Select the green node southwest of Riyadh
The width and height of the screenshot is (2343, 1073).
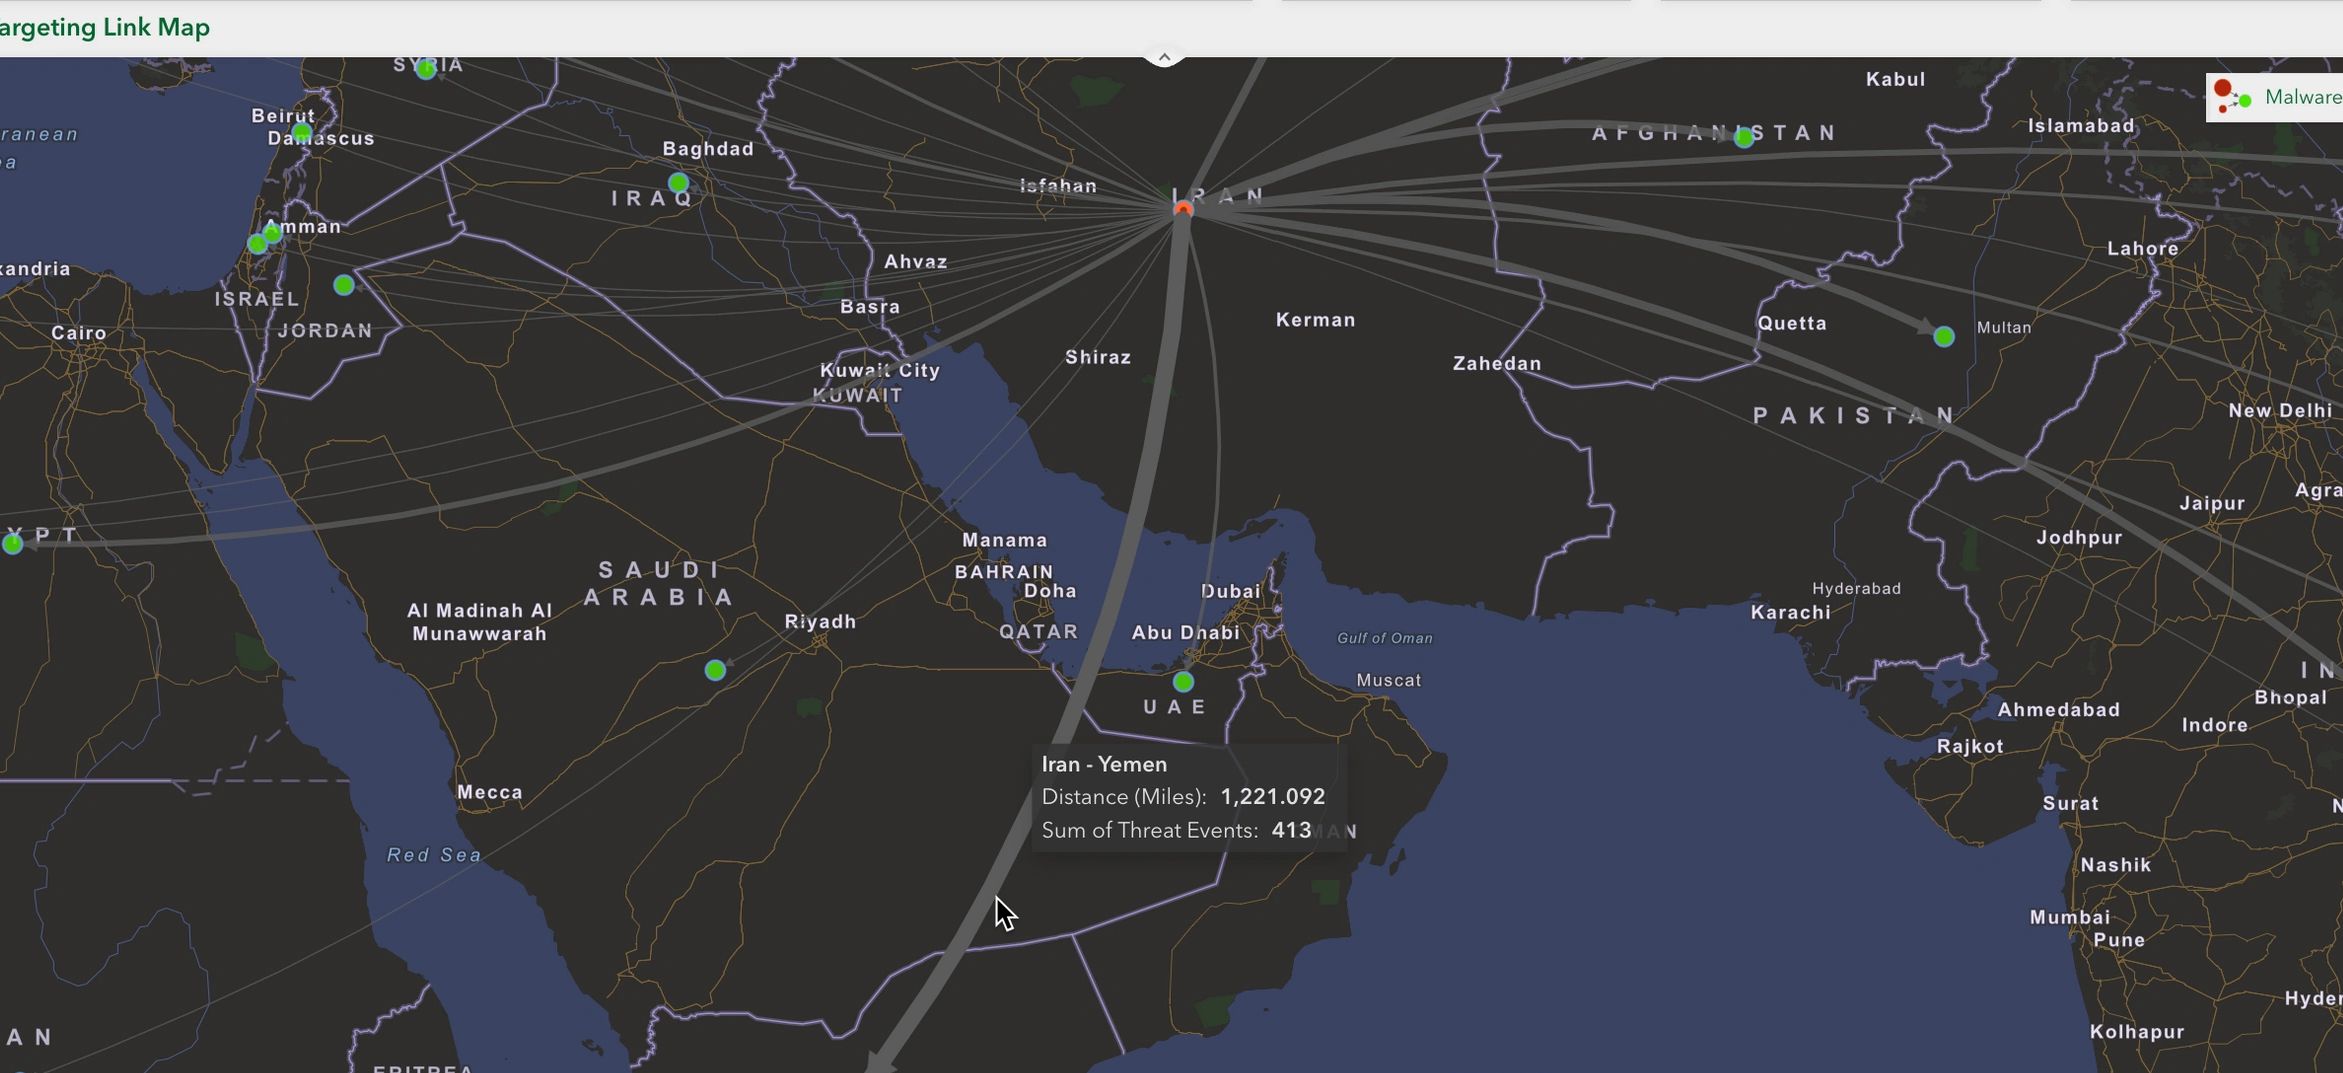tap(715, 670)
